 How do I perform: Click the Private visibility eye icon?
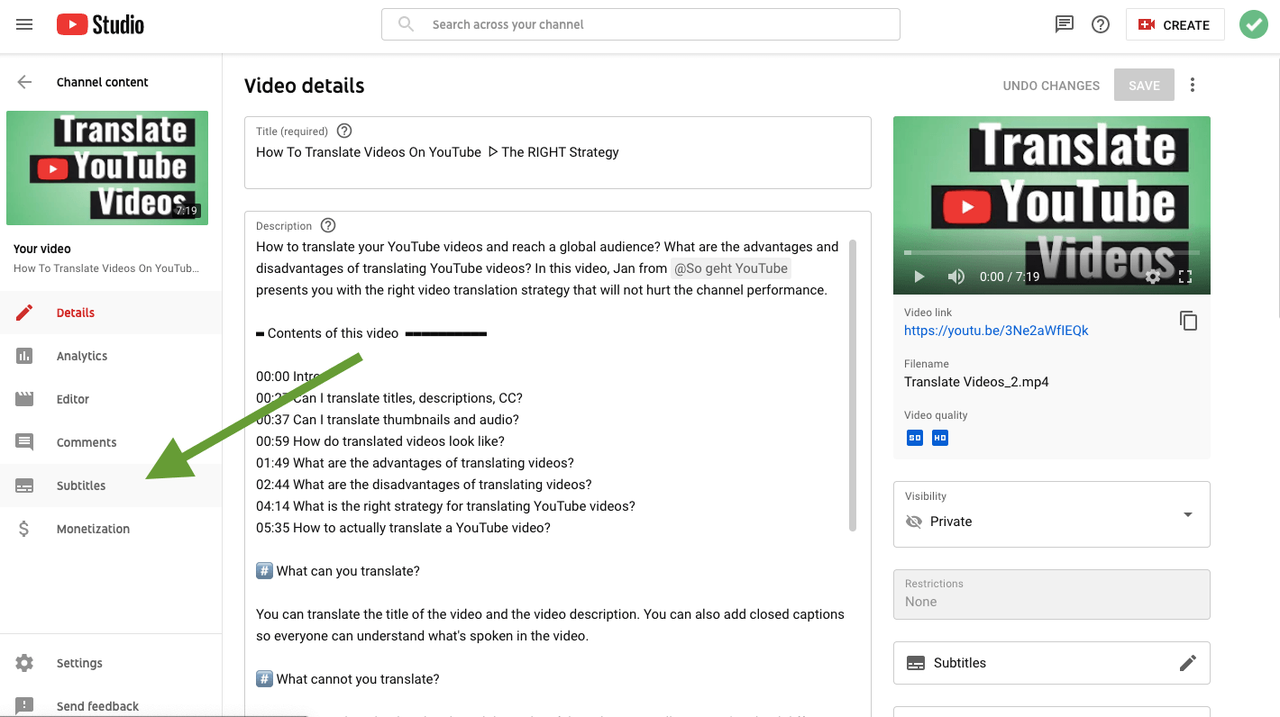point(913,521)
